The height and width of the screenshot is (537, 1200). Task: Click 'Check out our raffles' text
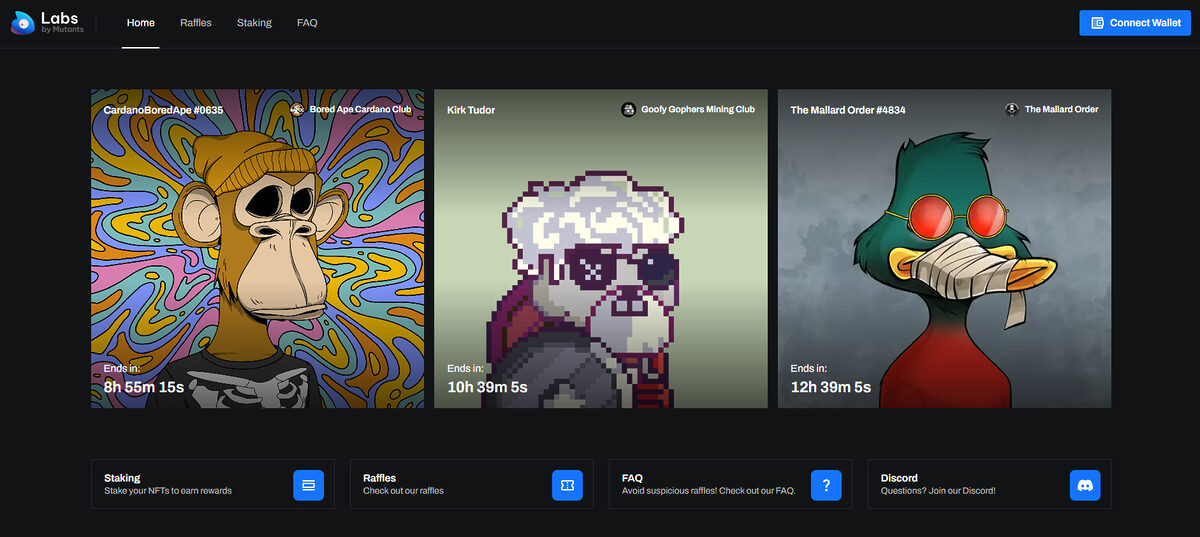pyautogui.click(x=403, y=491)
